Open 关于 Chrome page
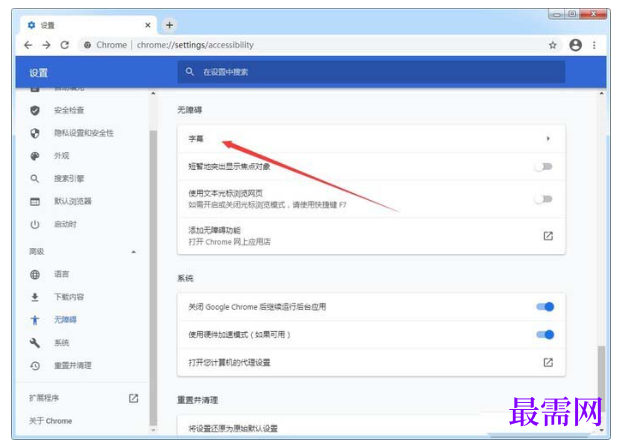 [51, 421]
